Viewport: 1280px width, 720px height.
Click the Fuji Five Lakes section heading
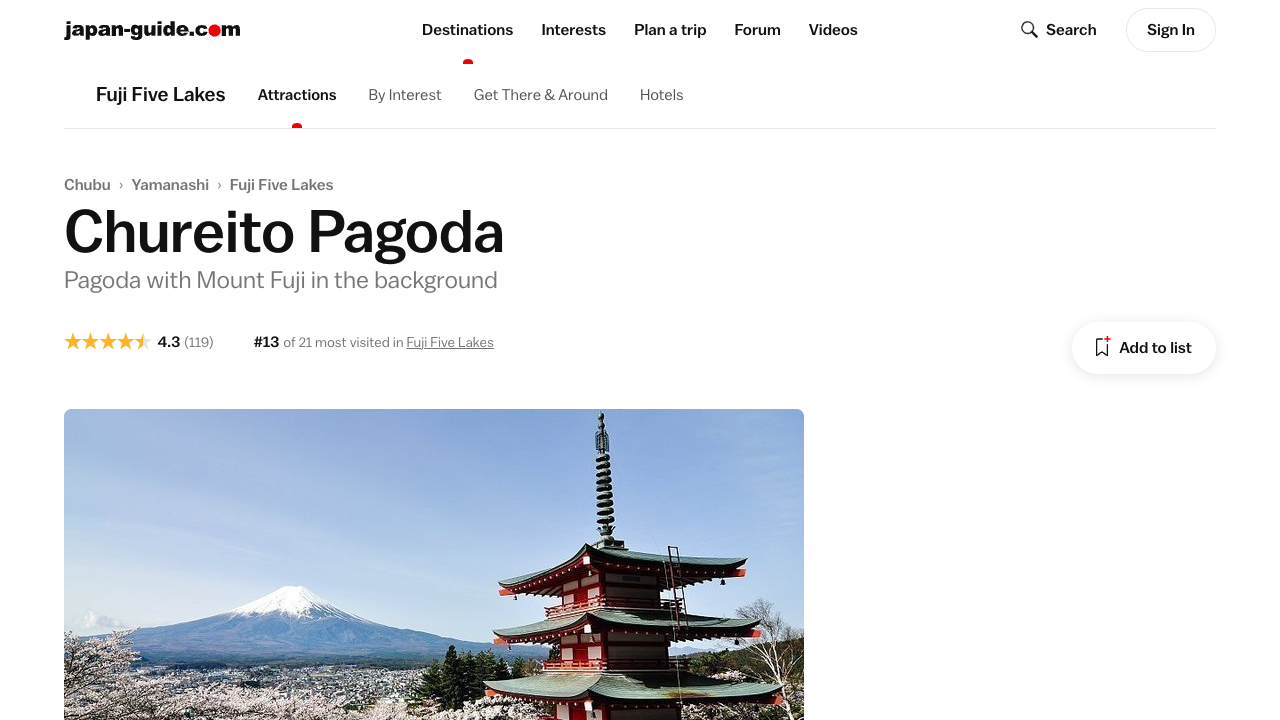(x=161, y=95)
